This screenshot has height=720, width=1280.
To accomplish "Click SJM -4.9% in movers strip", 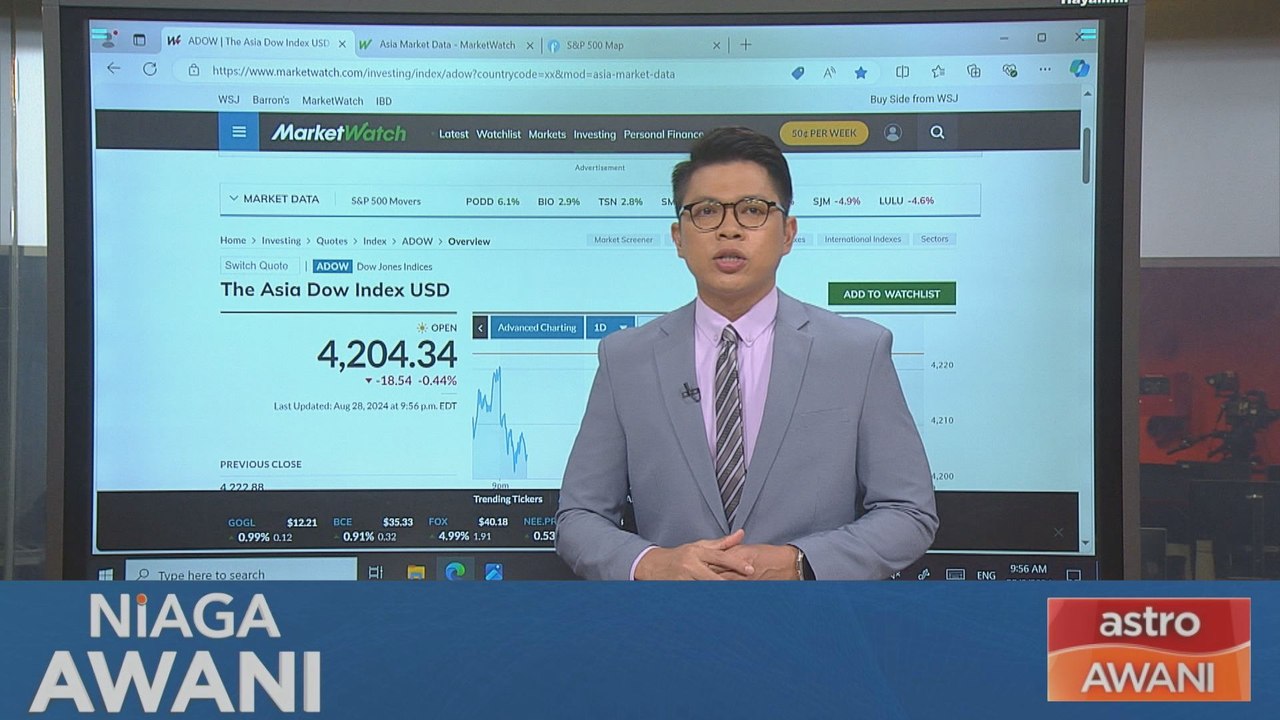I will tap(836, 201).
